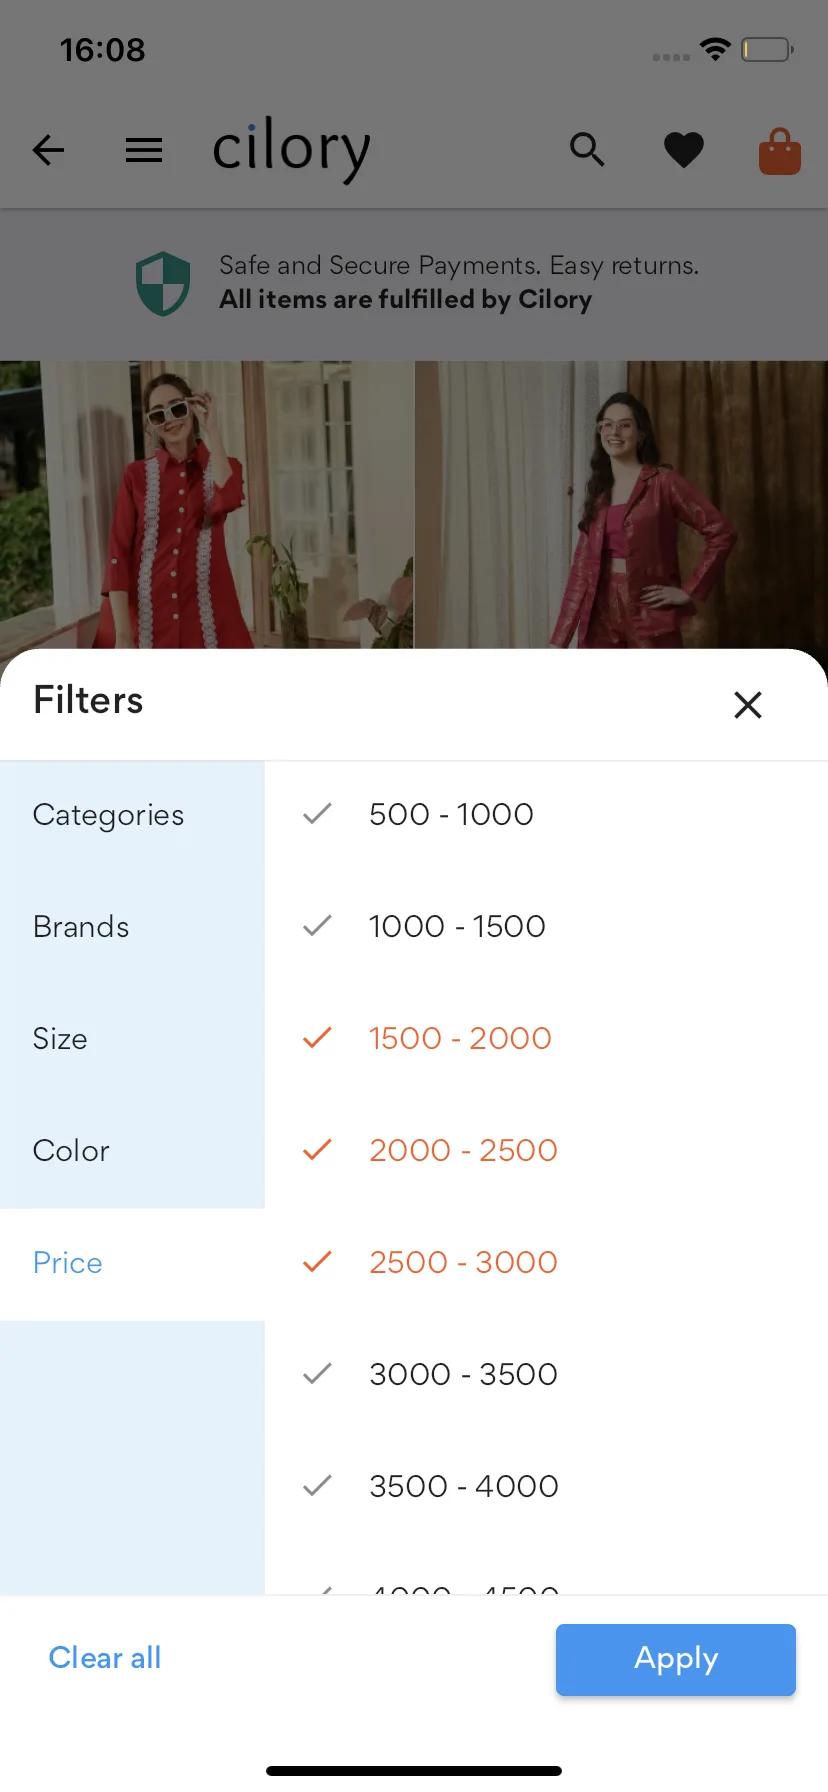Tap the green secure-payments shield icon
Image resolution: width=828 pixels, height=1792 pixels.
click(x=163, y=283)
